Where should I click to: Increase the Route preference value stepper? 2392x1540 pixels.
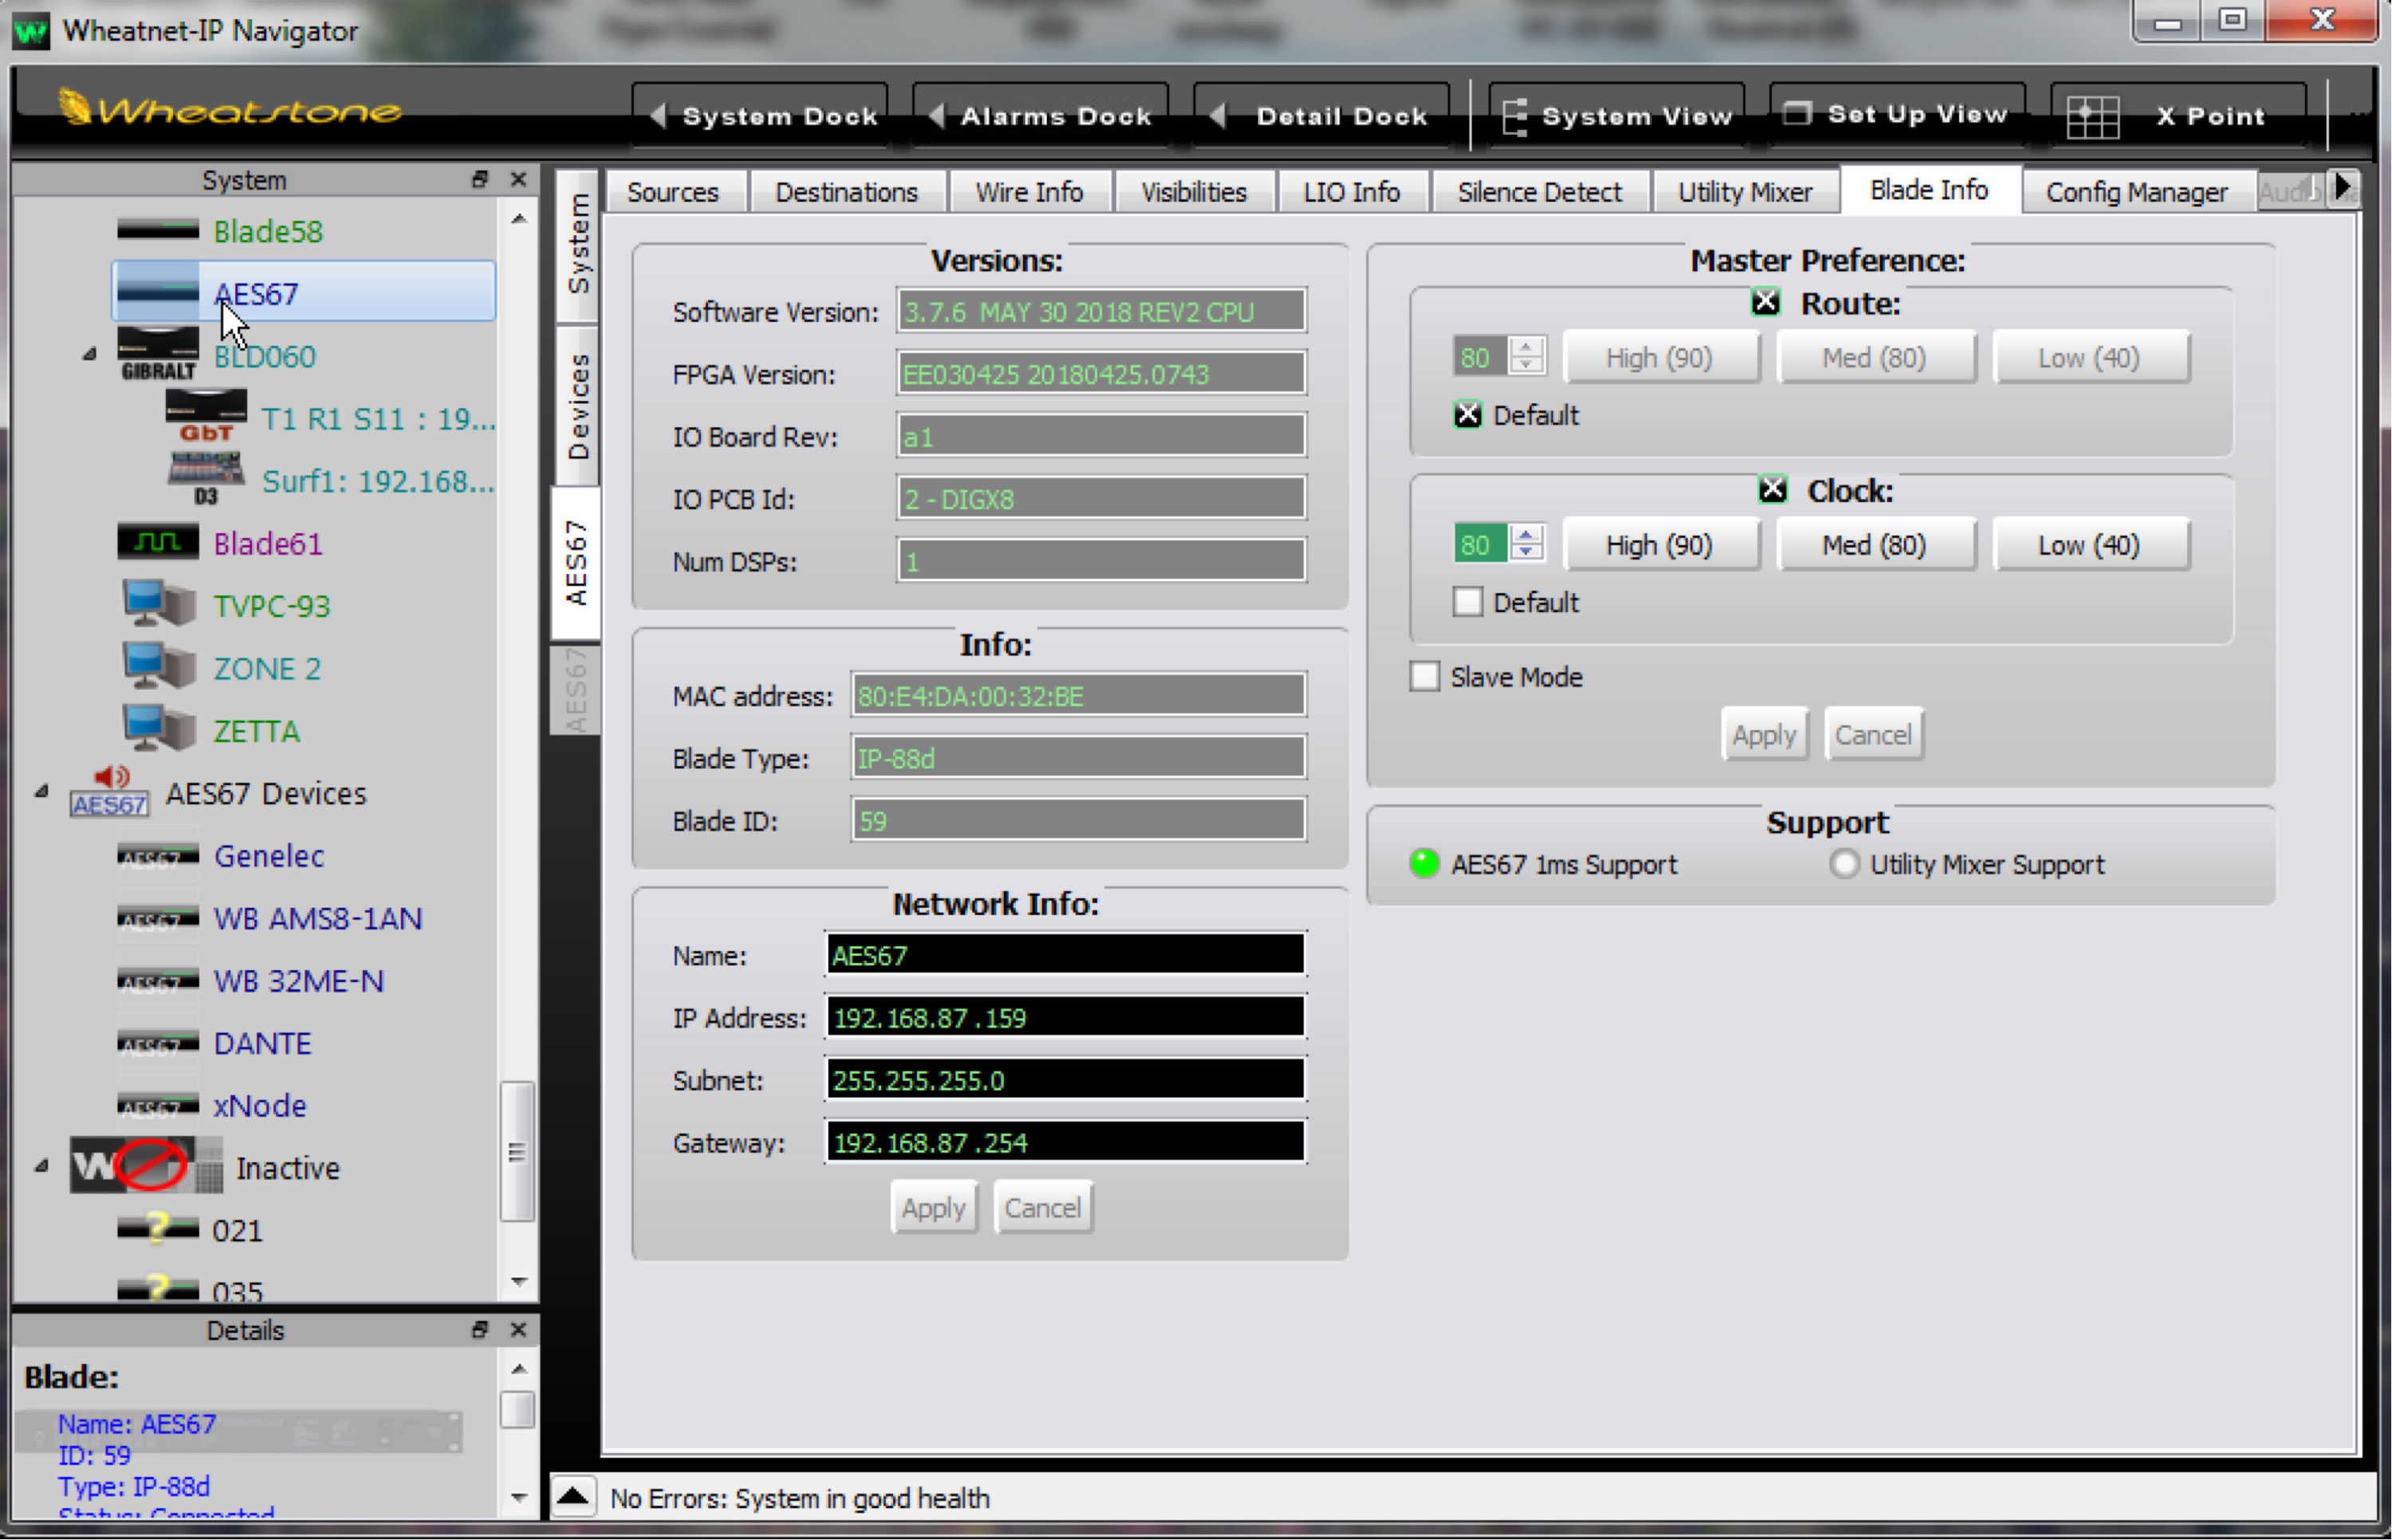[x=1525, y=347]
